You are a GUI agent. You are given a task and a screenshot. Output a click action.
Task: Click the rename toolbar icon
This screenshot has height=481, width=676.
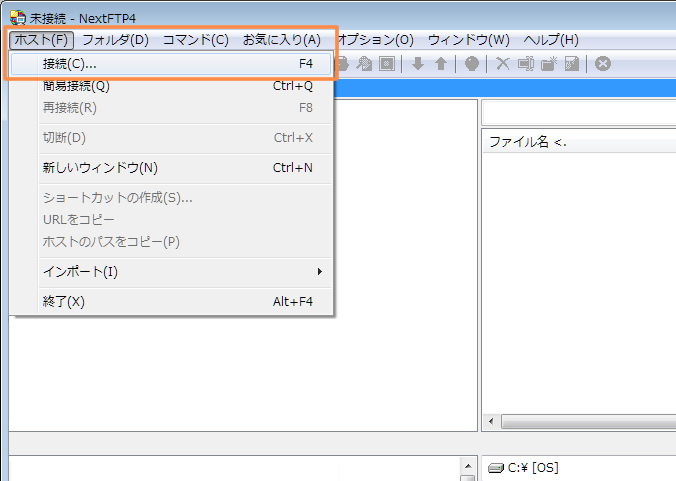click(x=526, y=64)
